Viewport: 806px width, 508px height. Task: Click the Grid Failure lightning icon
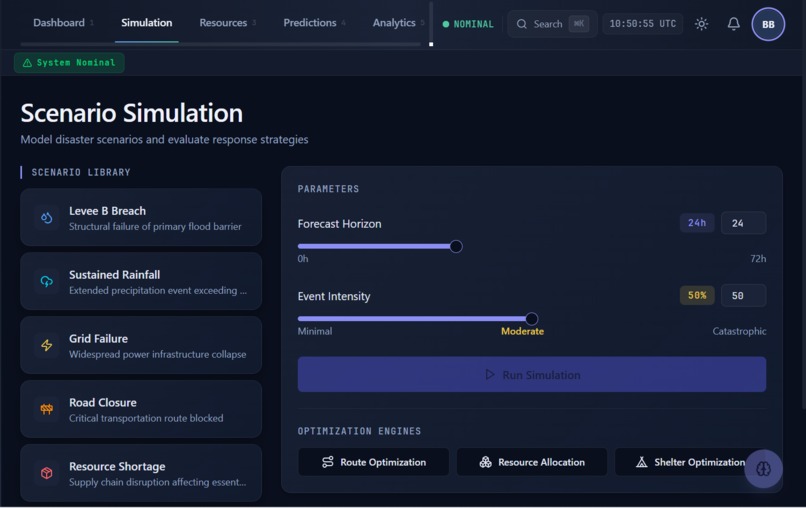[46, 345]
